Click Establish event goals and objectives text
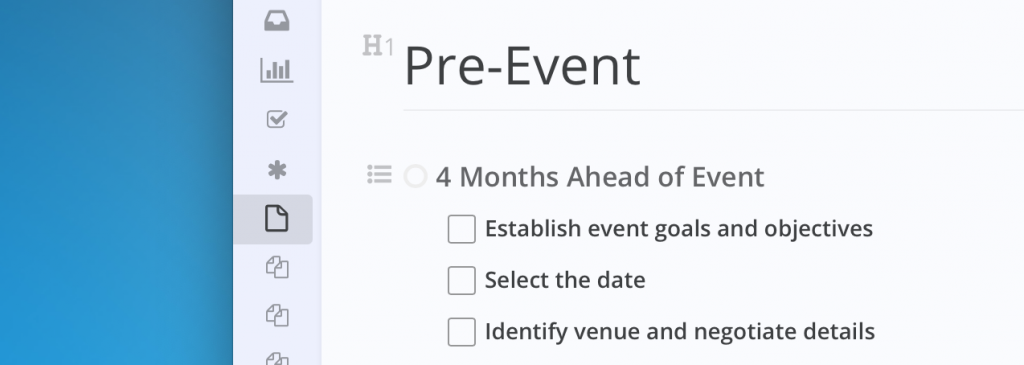 (679, 229)
